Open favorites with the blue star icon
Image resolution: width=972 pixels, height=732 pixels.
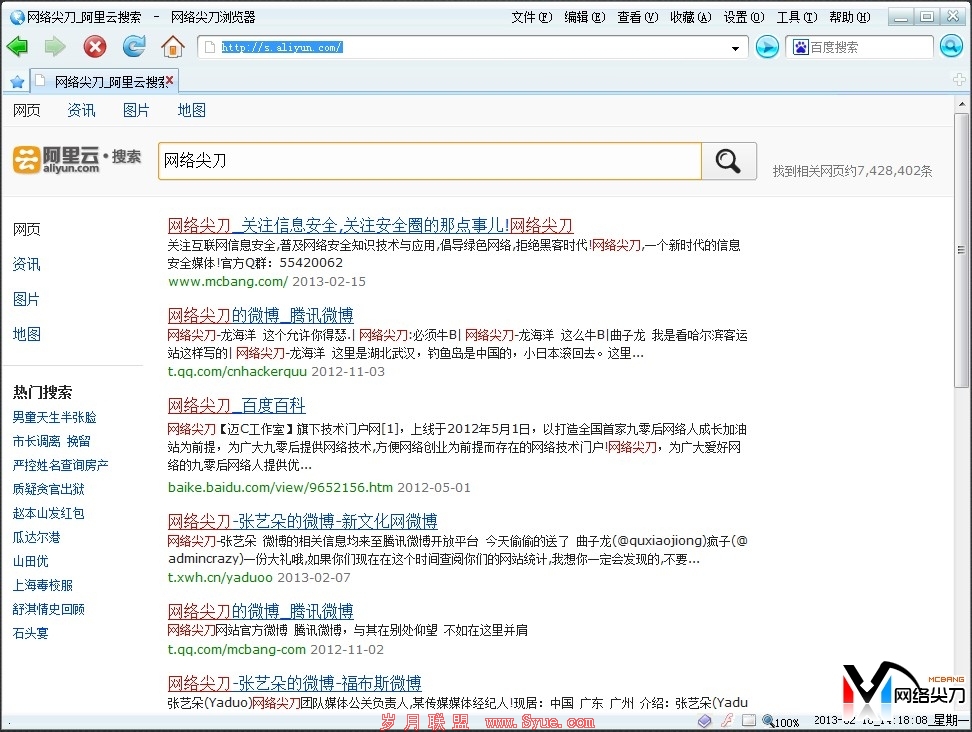(x=17, y=81)
